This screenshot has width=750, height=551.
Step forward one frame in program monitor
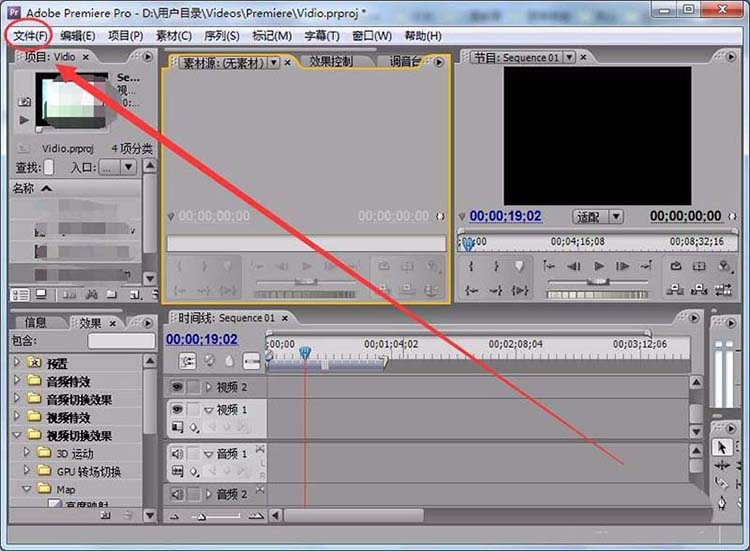pos(622,266)
